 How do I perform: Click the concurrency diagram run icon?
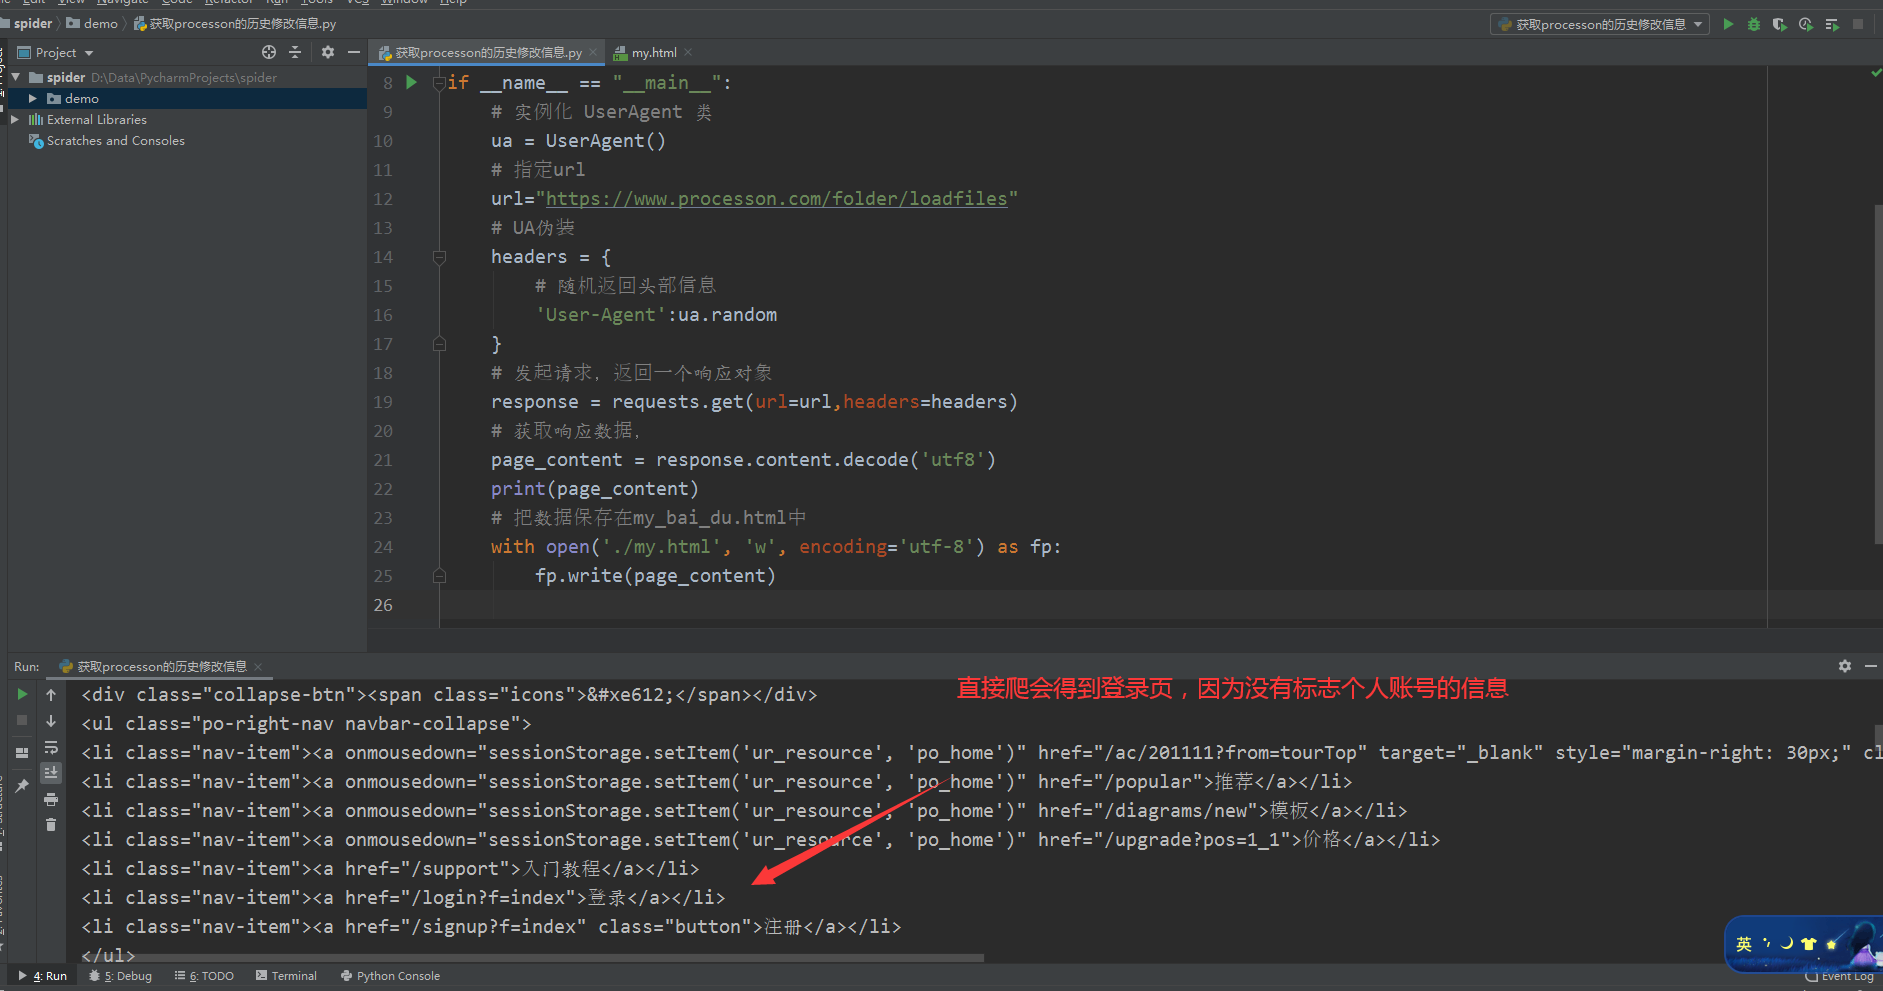[1832, 24]
